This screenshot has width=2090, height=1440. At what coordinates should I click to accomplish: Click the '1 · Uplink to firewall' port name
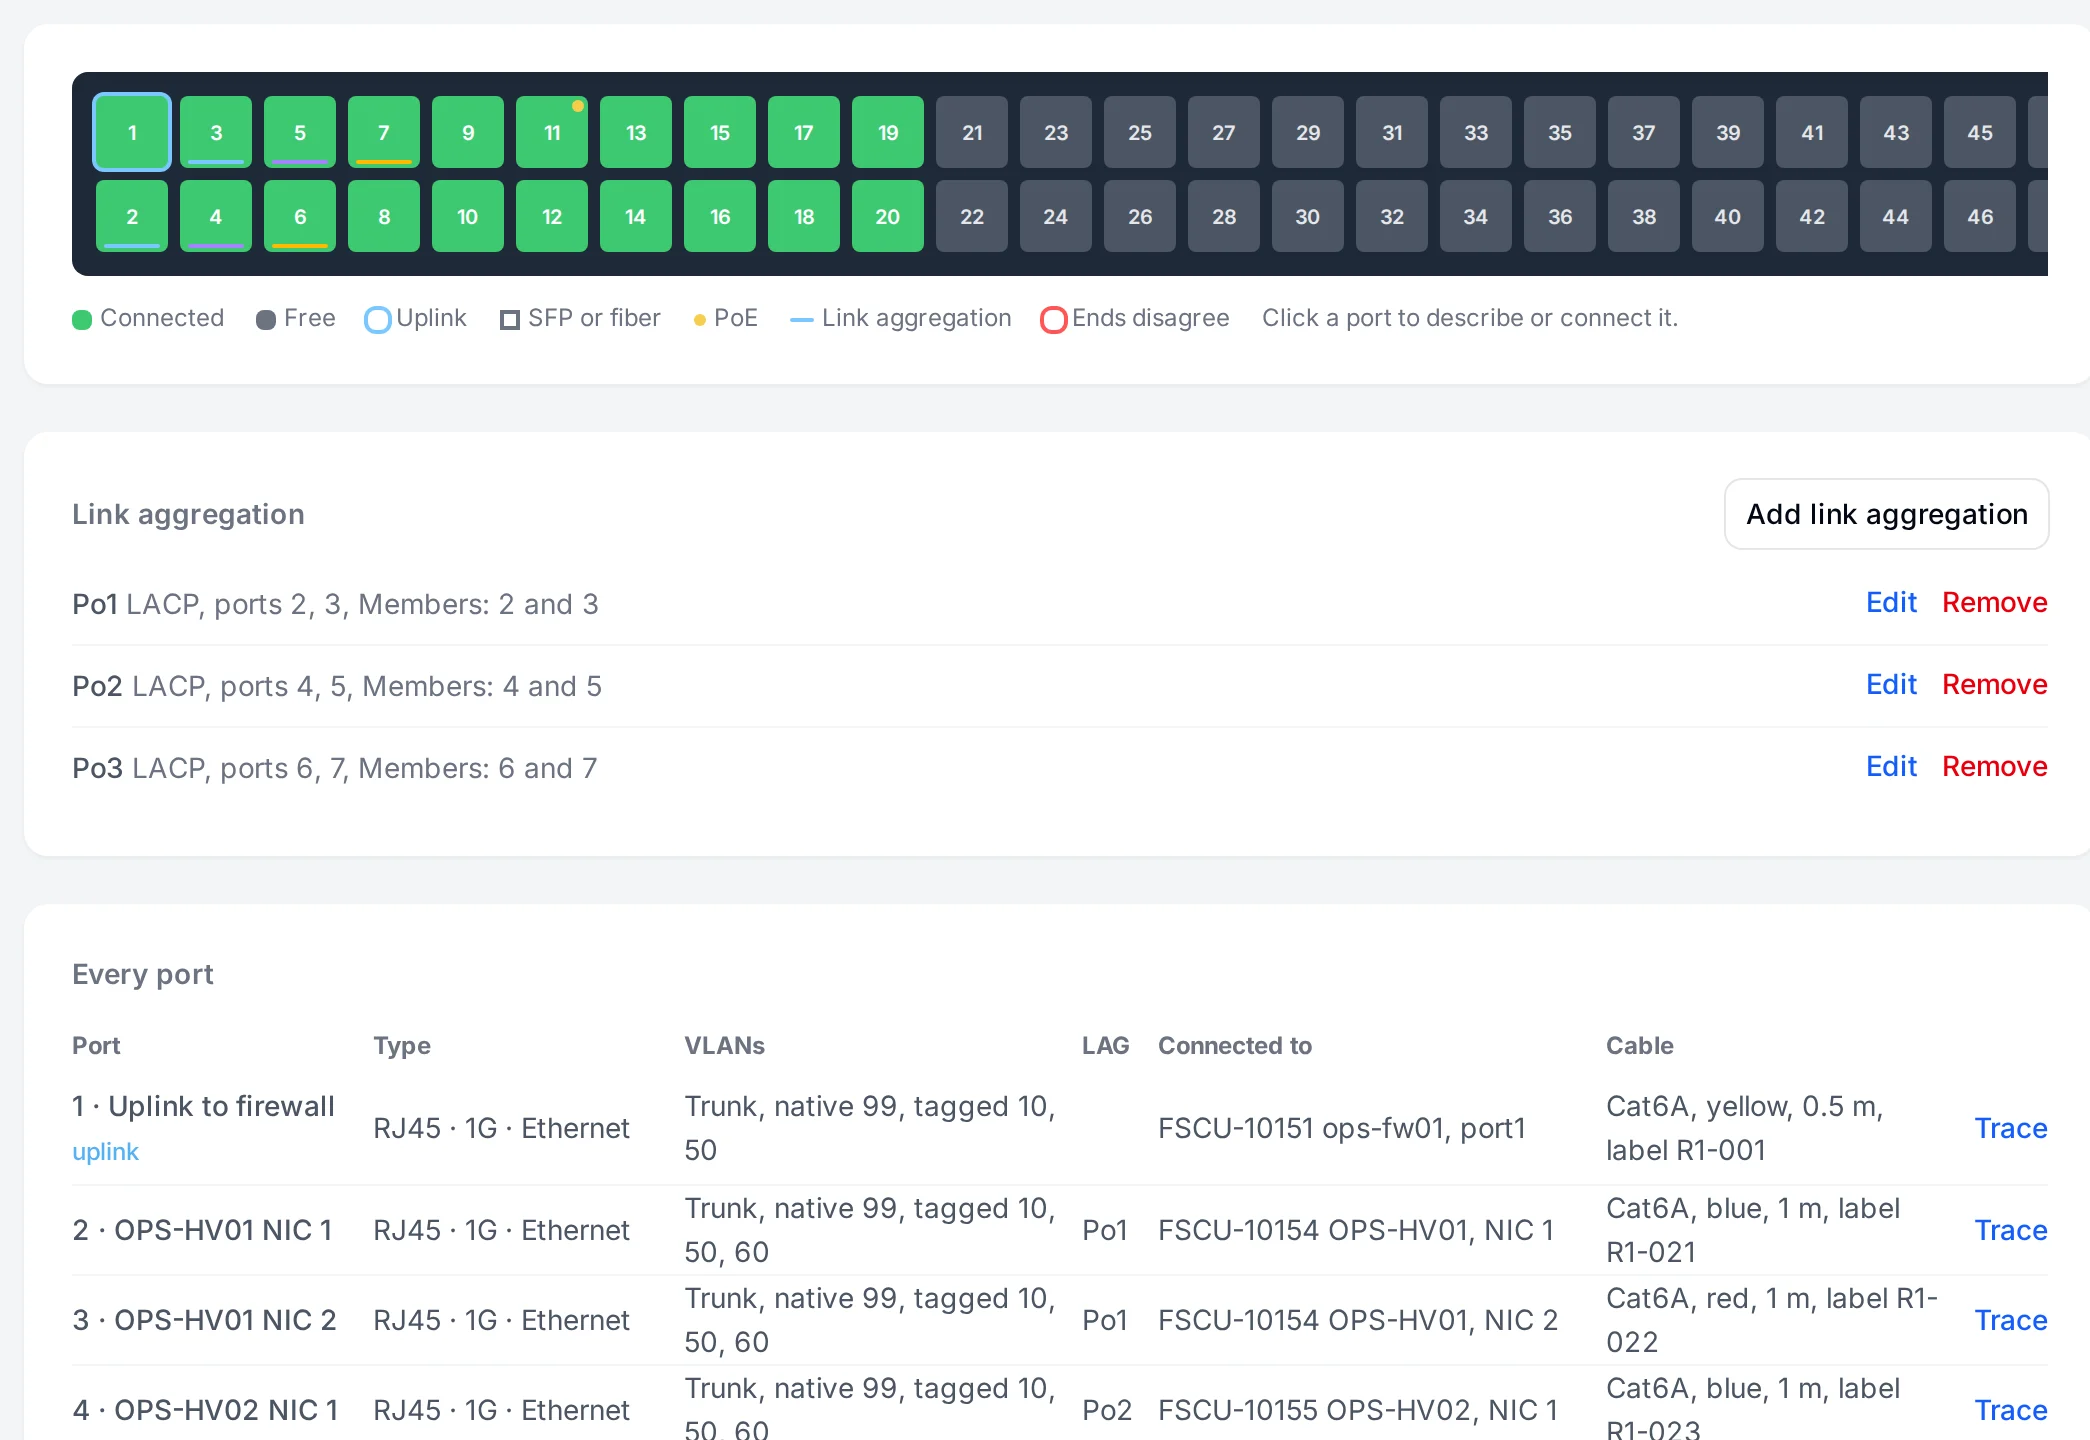(203, 1106)
